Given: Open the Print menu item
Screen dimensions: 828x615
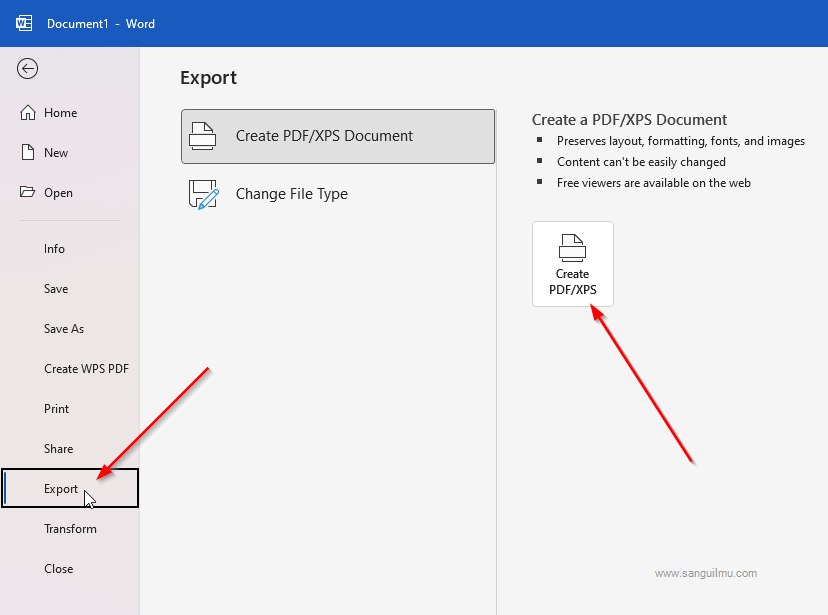Looking at the screenshot, I should [x=56, y=408].
